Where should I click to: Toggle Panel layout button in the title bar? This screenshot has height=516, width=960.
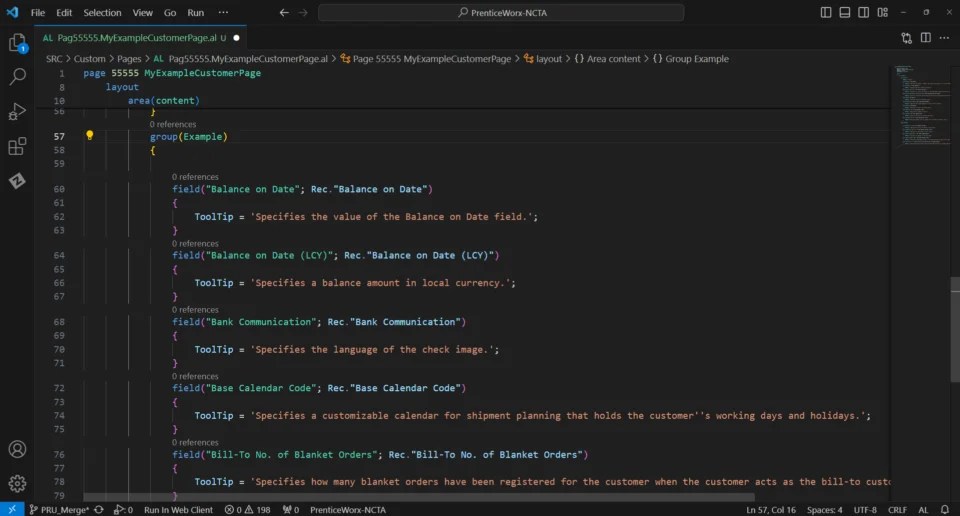point(845,12)
